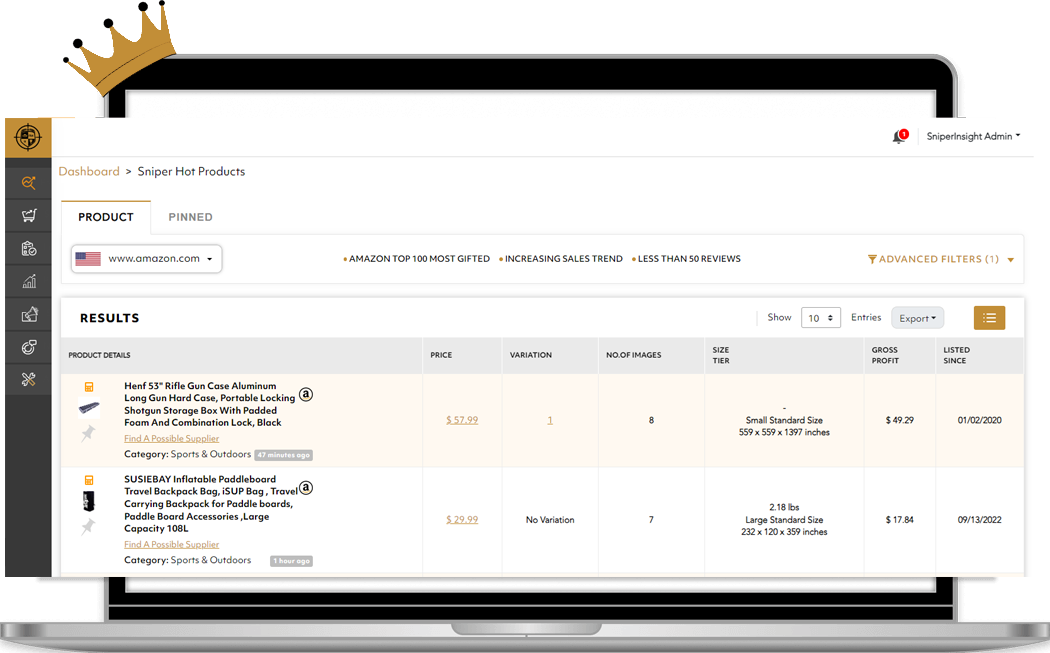The image size is (1050, 653).
Task: Open the bar chart analytics sidebar icon
Action: (x=28, y=281)
